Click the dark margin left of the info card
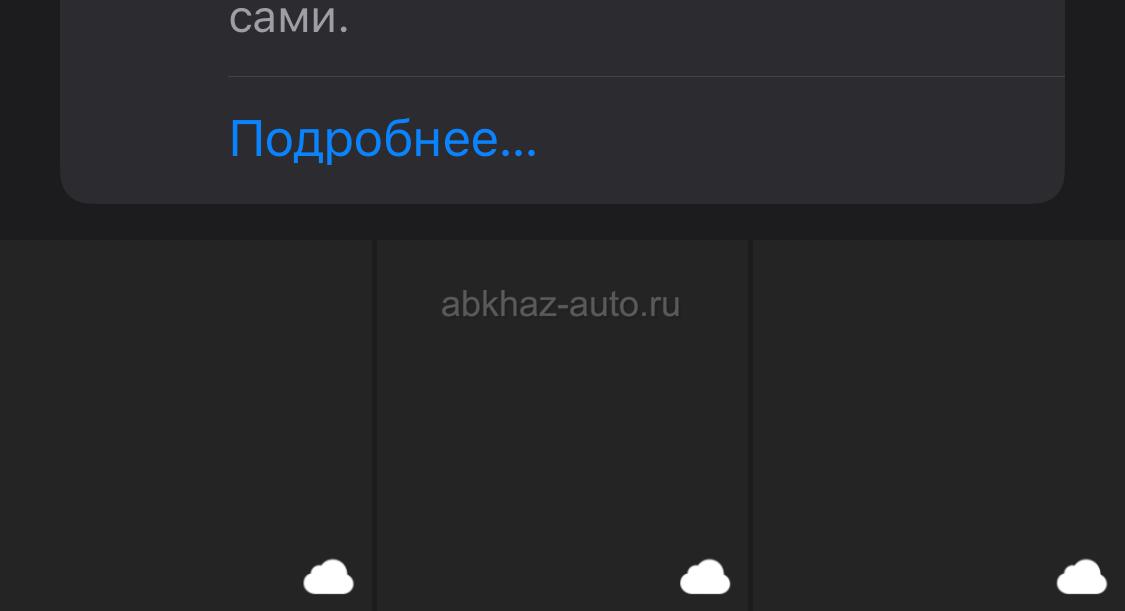 coord(29,102)
